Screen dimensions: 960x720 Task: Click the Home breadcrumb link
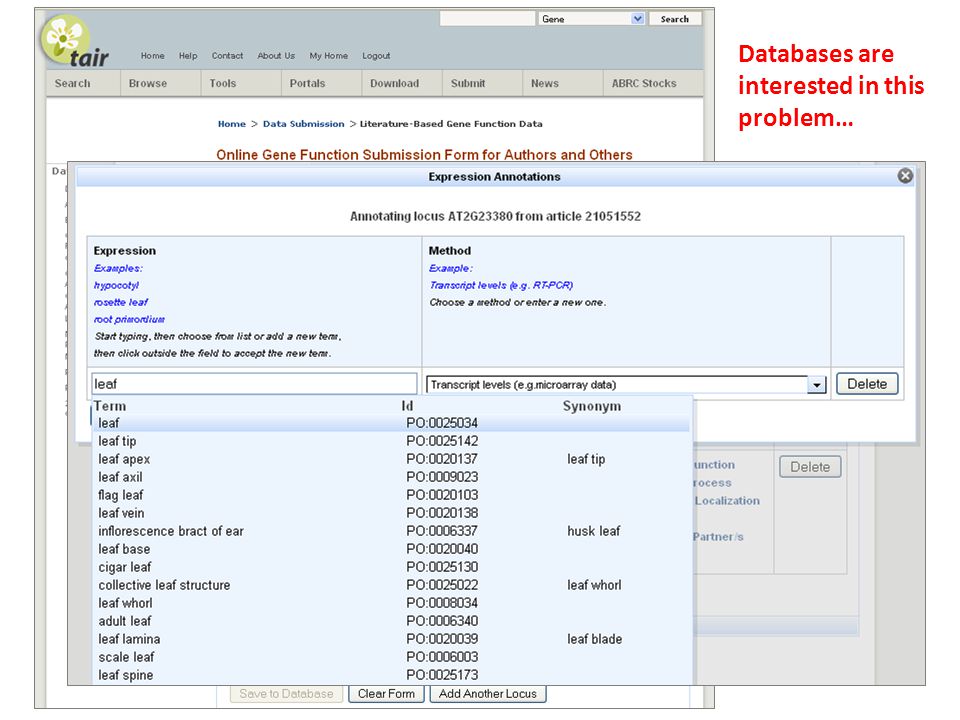231,124
